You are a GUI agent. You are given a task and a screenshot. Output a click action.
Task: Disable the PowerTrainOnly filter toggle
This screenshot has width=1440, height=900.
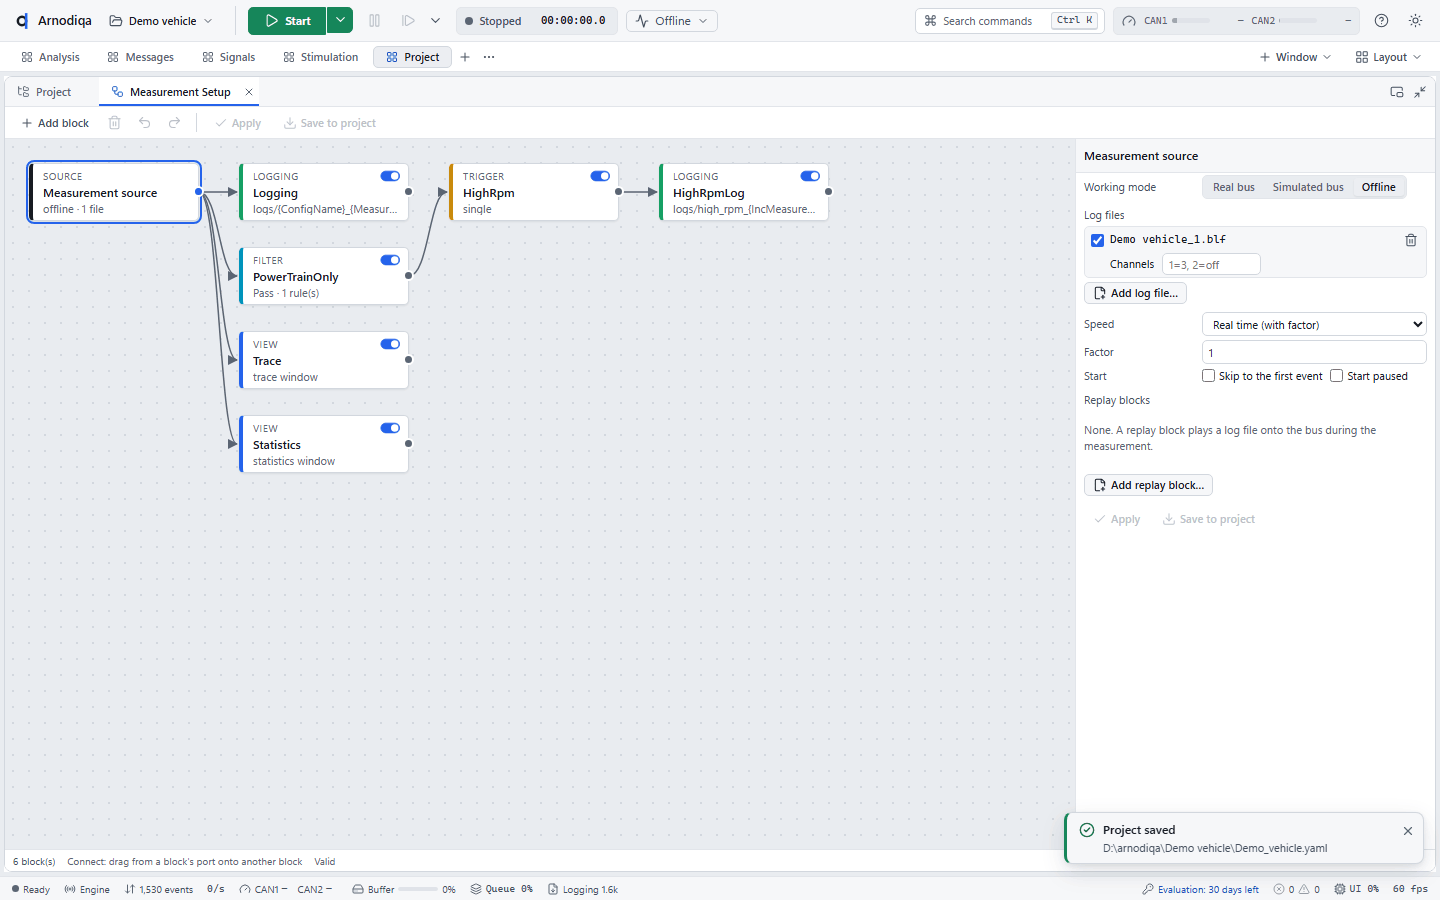(390, 260)
